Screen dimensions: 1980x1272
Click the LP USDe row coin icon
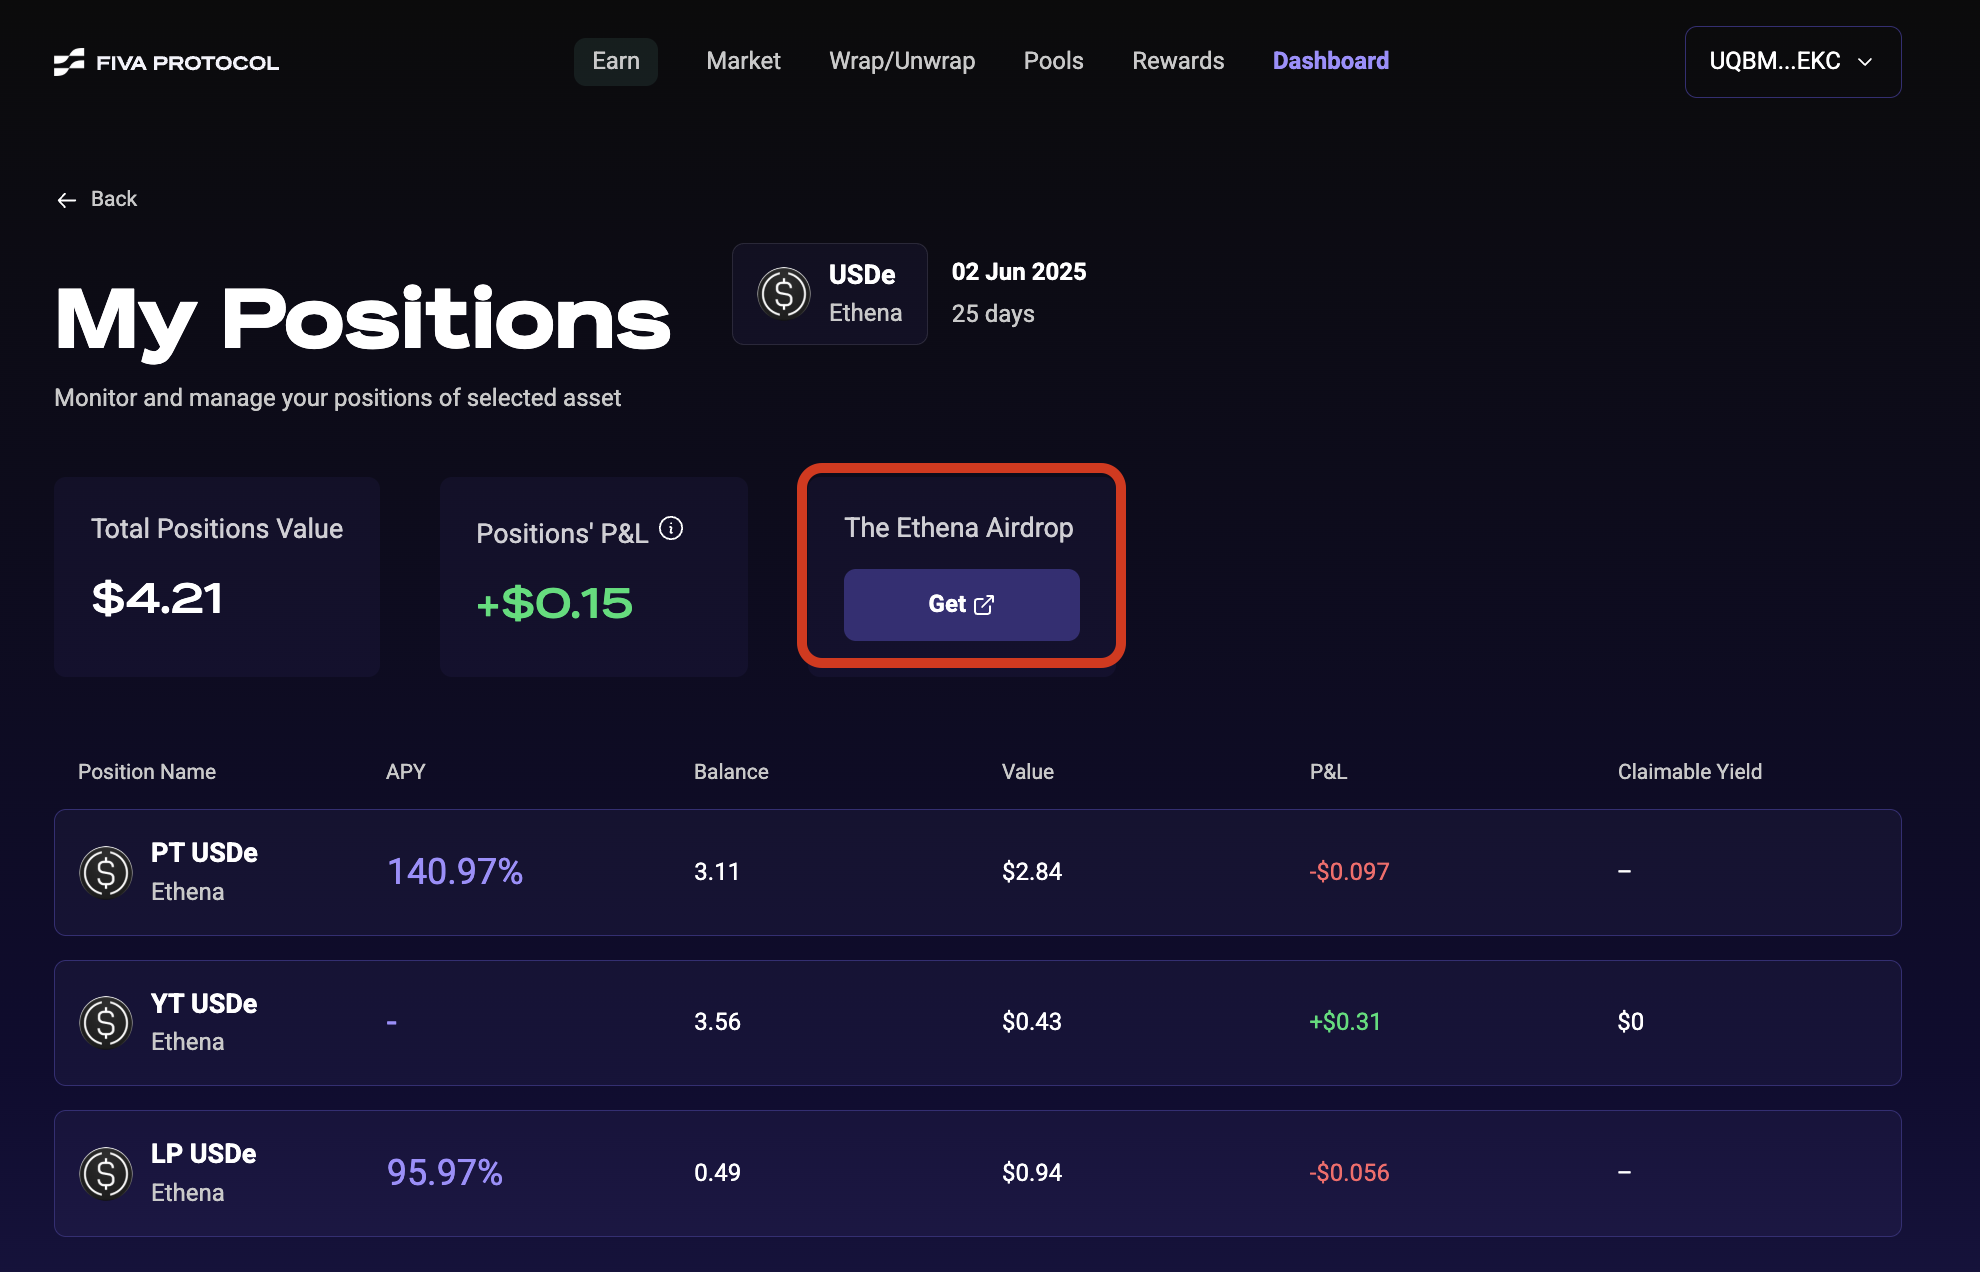pyautogui.click(x=106, y=1173)
